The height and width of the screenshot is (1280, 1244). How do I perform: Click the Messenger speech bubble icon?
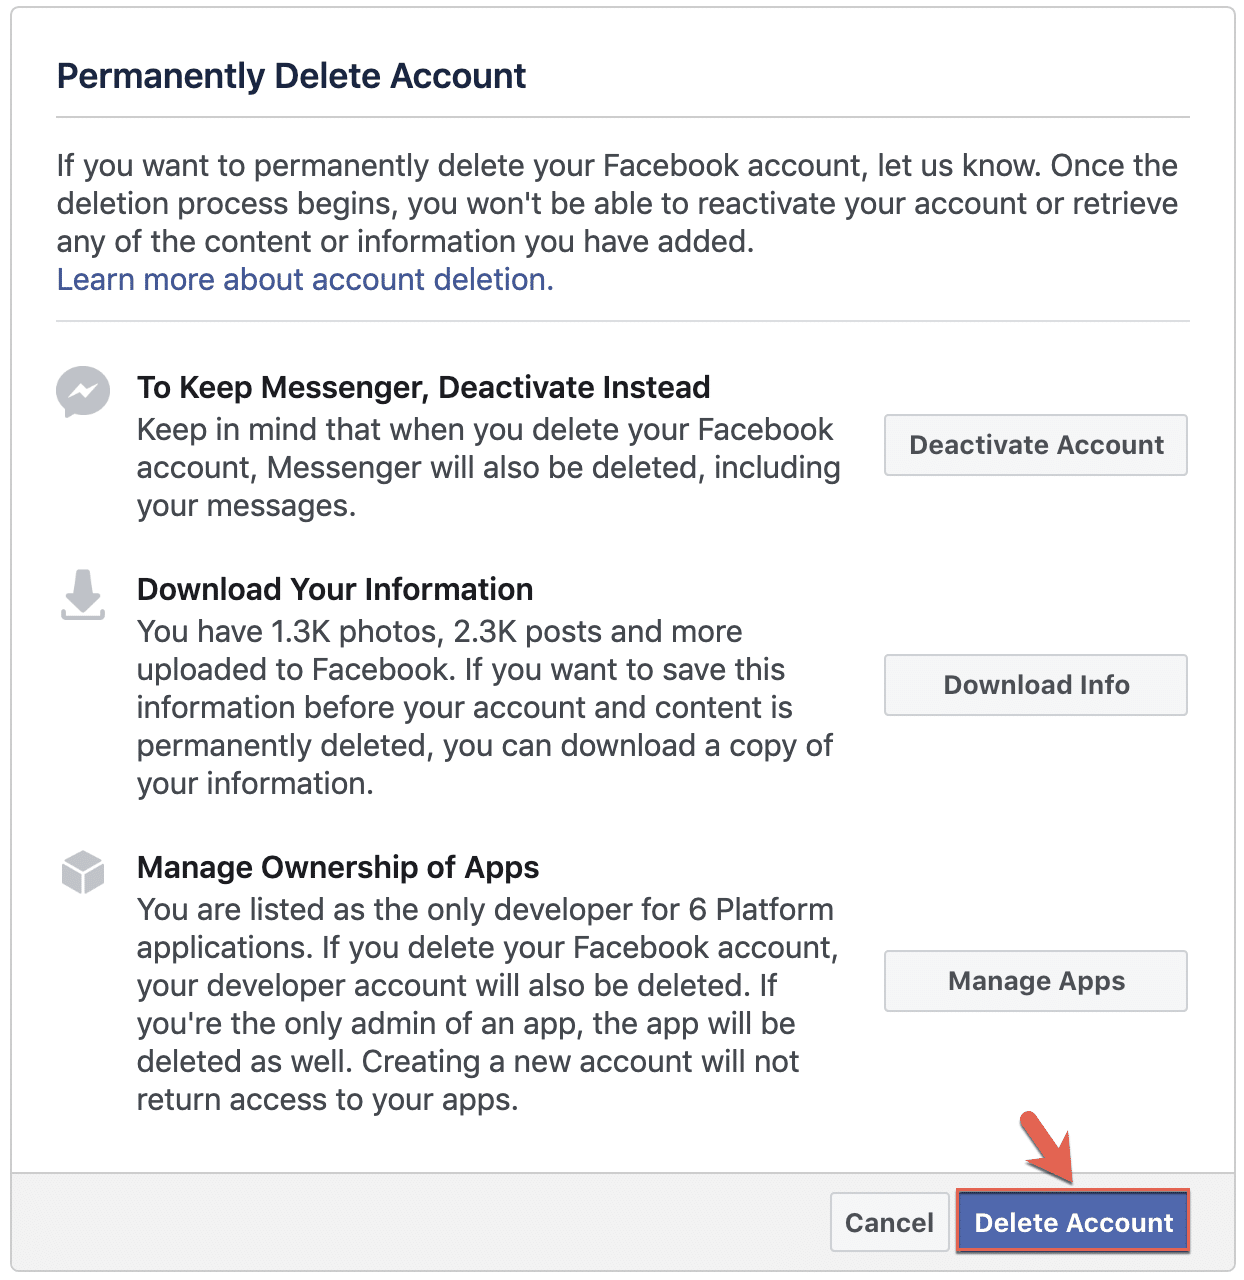[x=83, y=393]
